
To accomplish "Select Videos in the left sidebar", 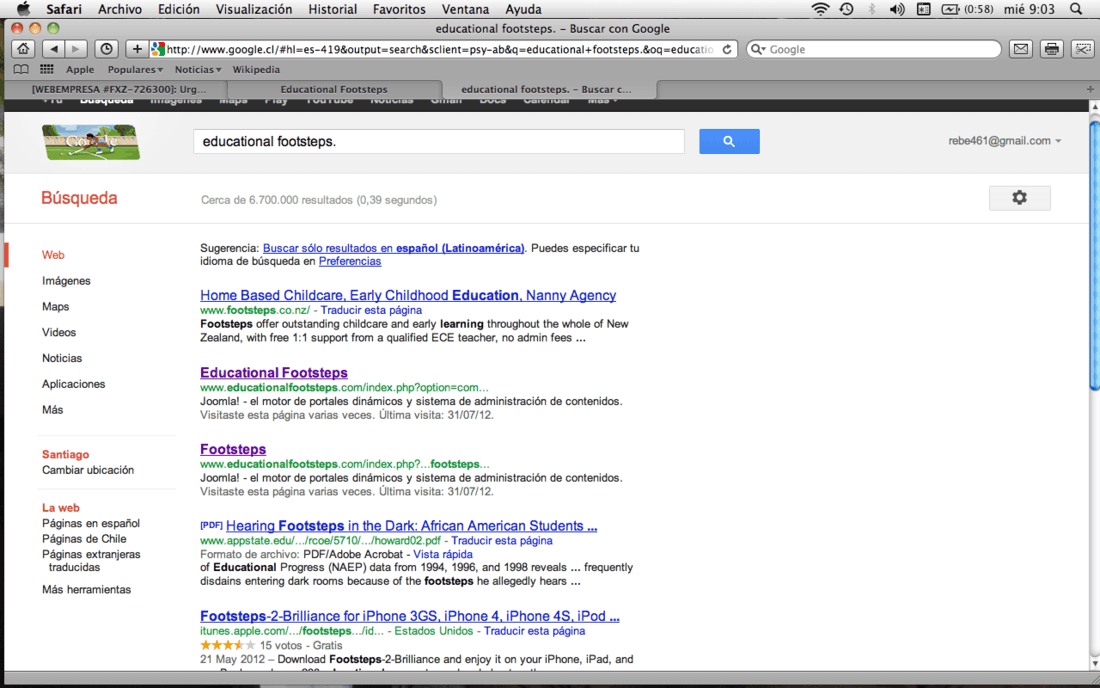I will [x=59, y=332].
